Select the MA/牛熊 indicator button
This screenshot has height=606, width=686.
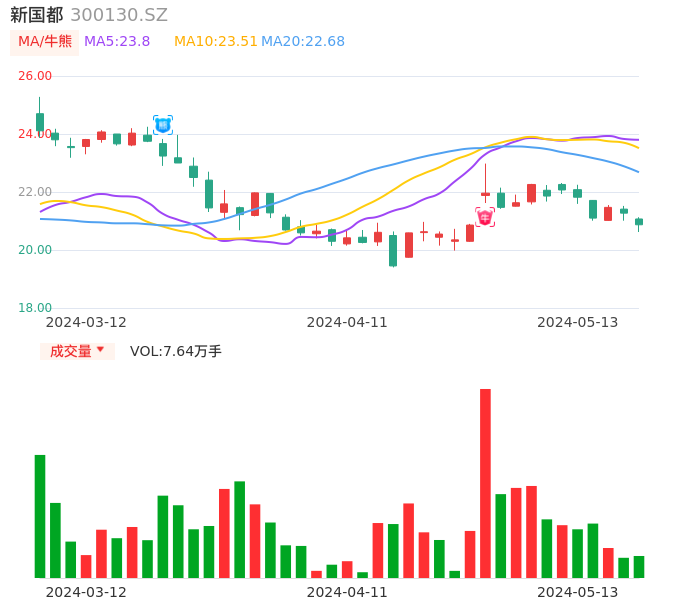pyautogui.click(x=45, y=42)
